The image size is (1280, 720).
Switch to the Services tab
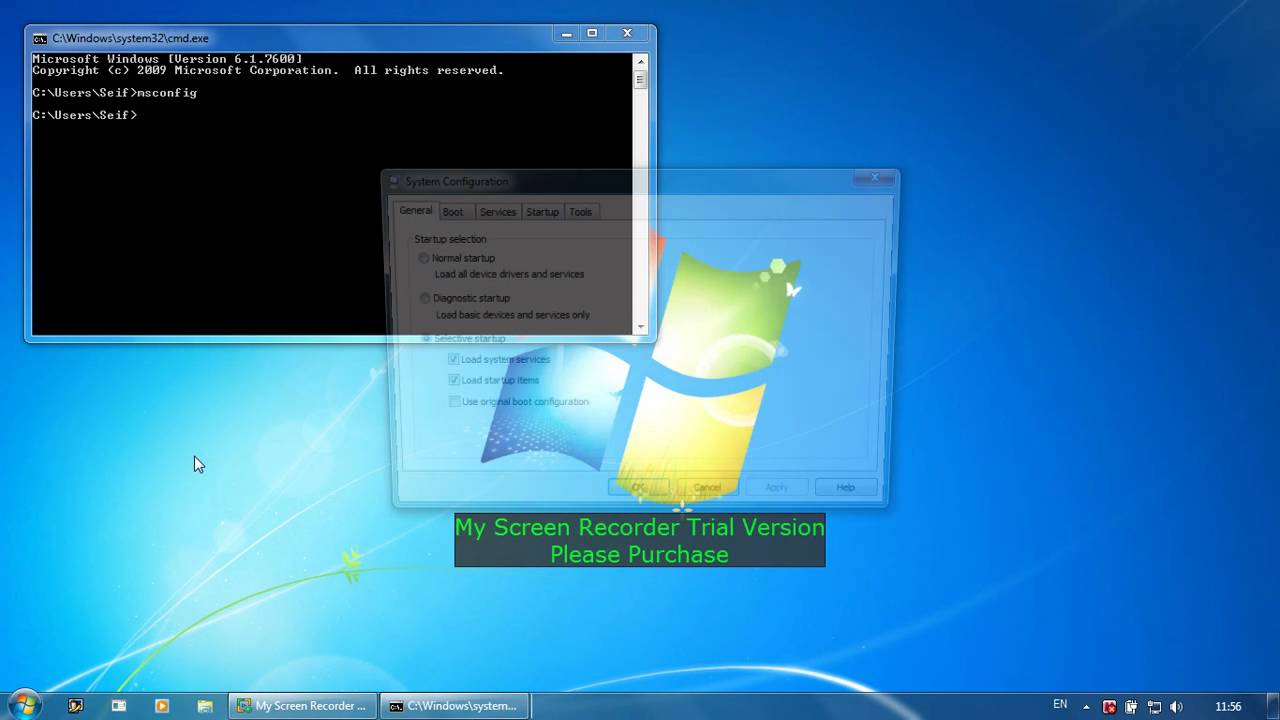(x=497, y=212)
